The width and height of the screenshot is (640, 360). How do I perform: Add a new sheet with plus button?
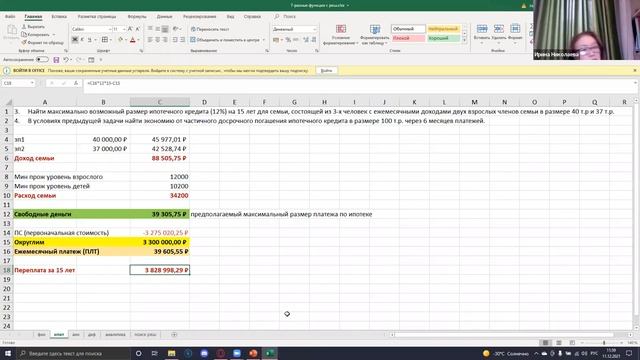174,335
